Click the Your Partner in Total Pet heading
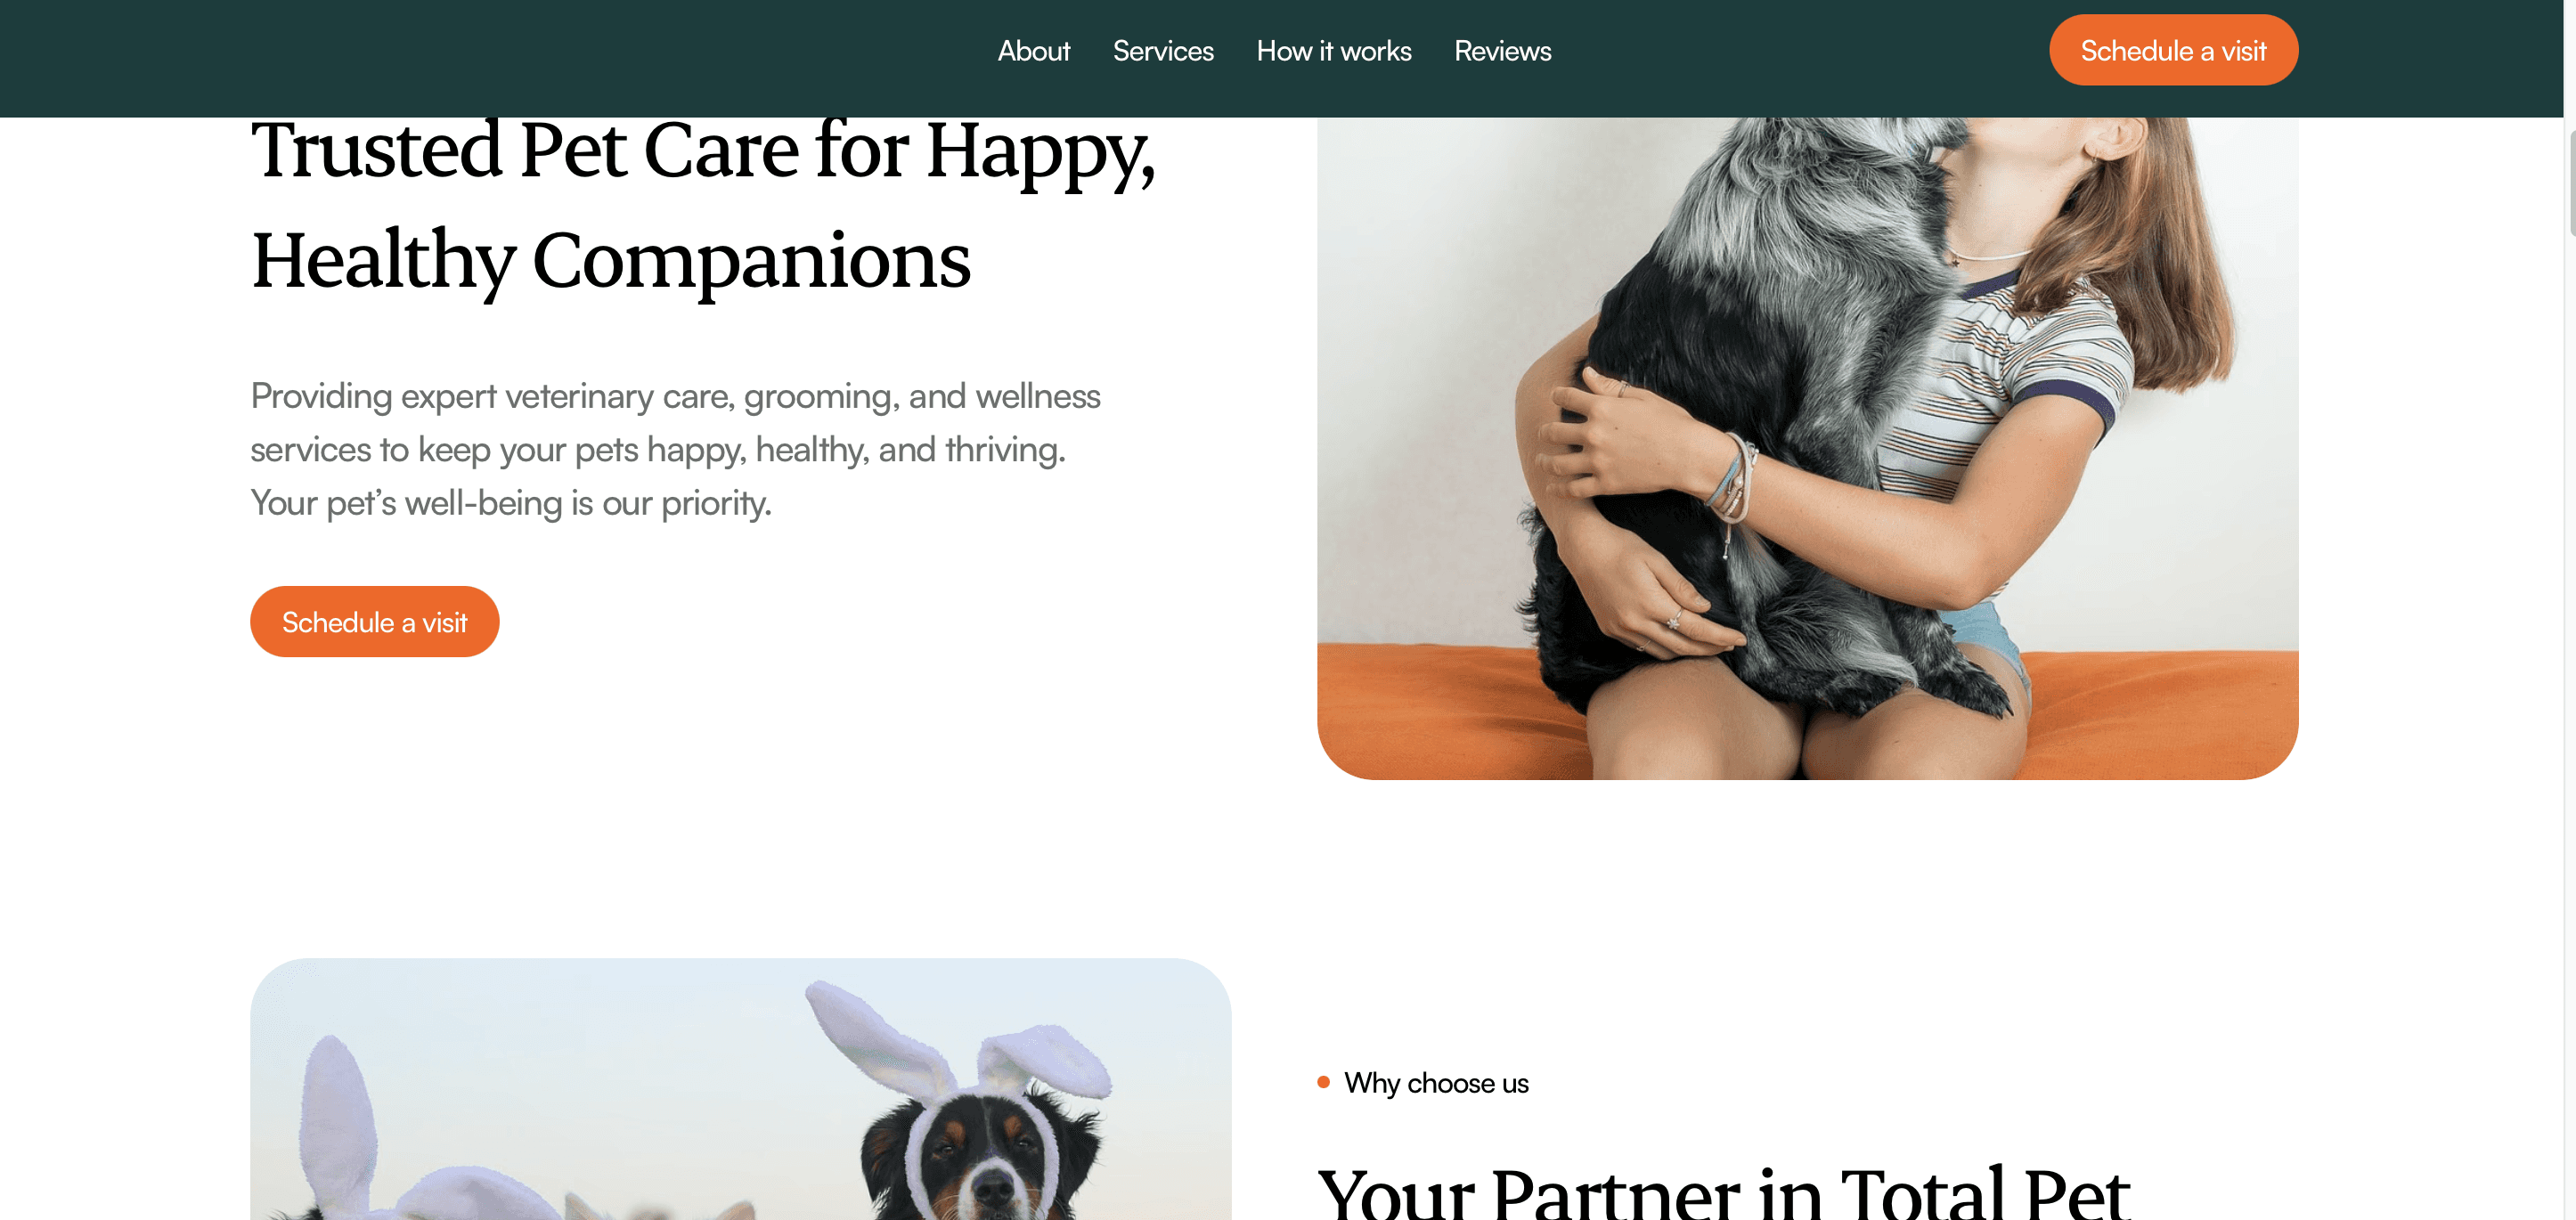The height and width of the screenshot is (1220, 2576). [x=1723, y=1192]
